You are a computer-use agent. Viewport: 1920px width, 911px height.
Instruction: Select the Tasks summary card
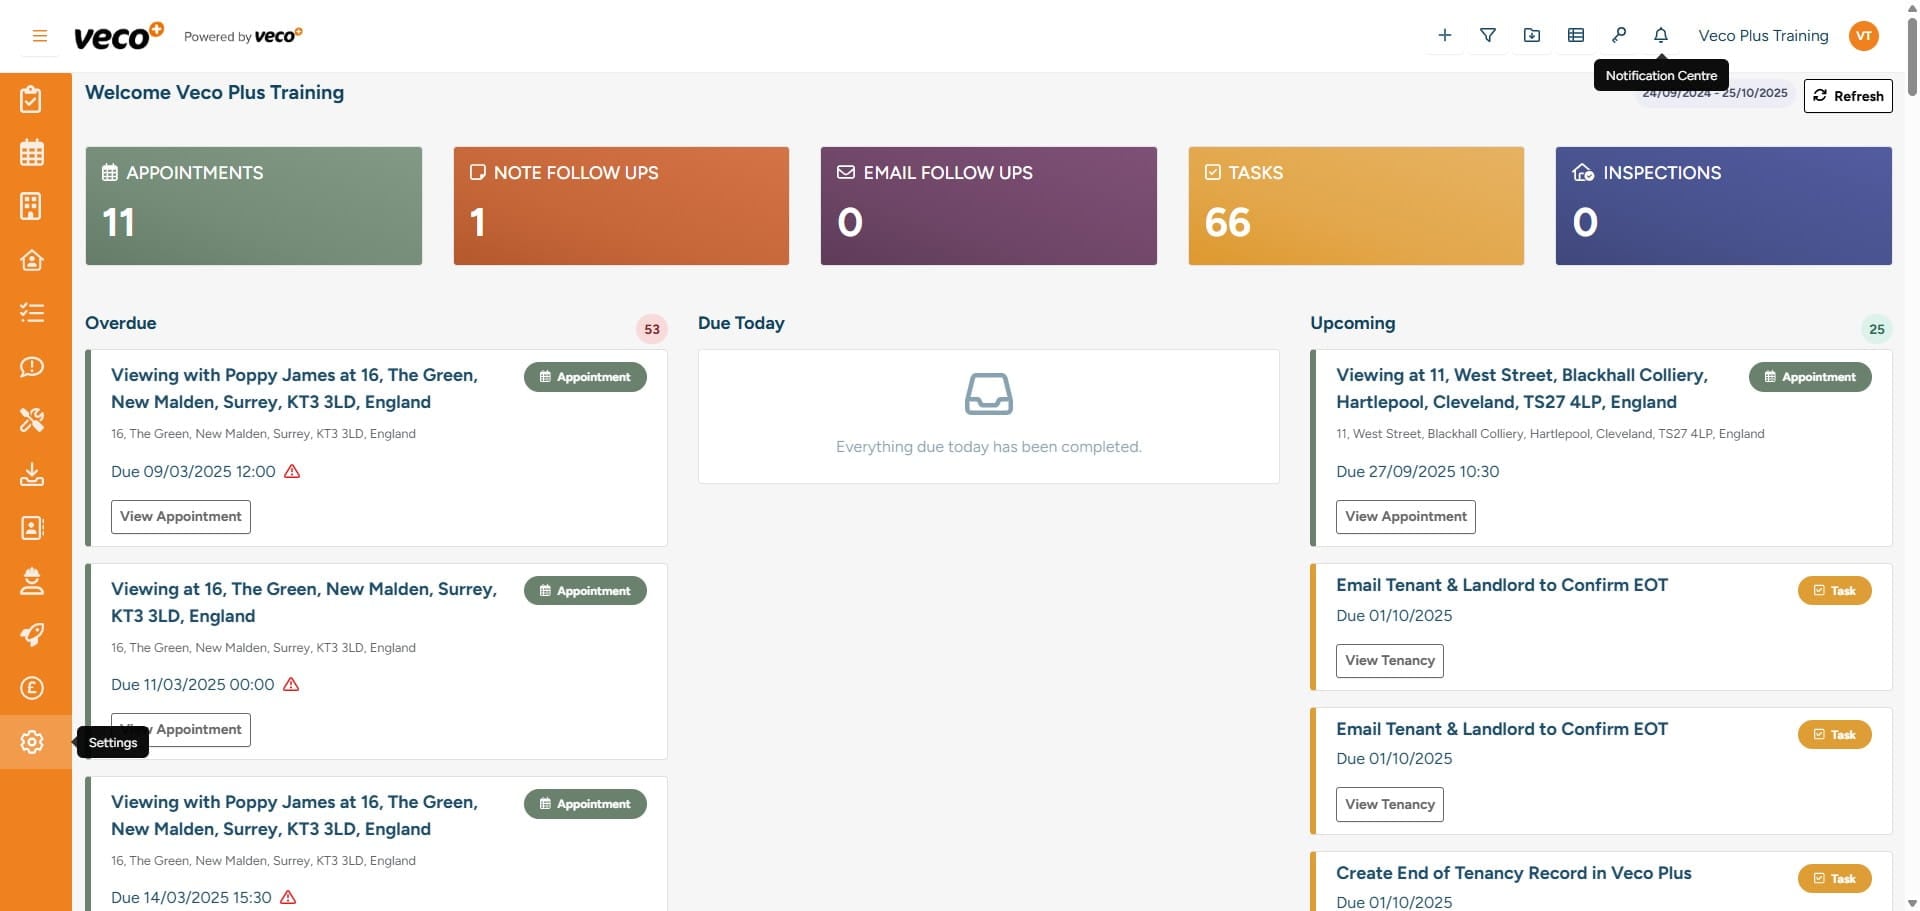point(1355,206)
